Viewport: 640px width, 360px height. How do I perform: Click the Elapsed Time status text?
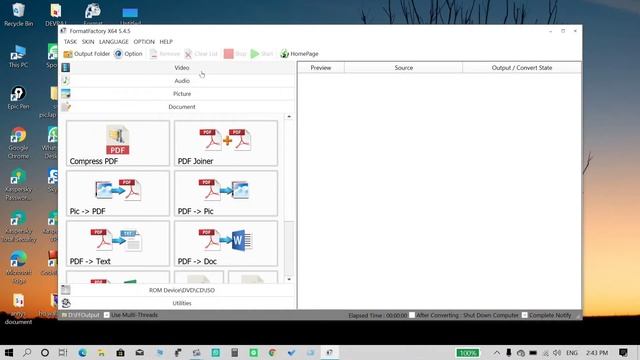(378, 315)
